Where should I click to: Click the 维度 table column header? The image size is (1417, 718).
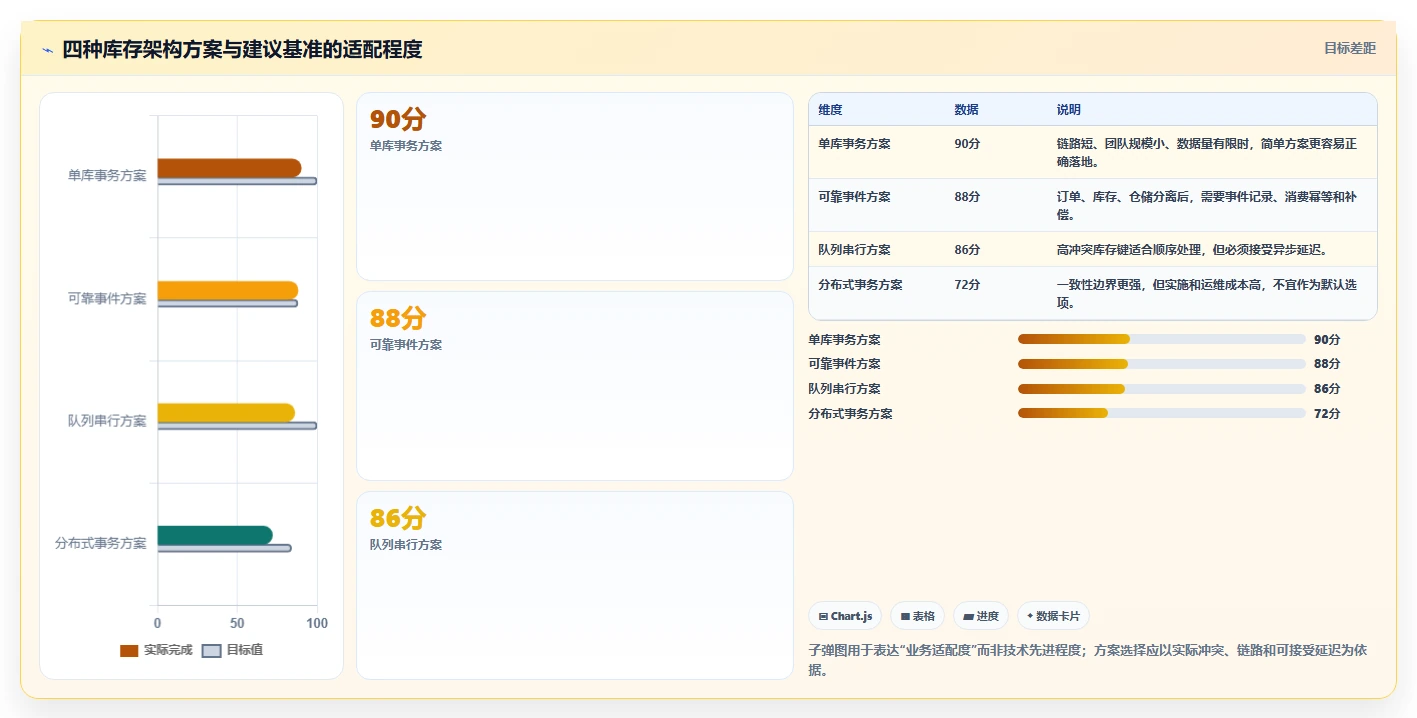point(830,110)
